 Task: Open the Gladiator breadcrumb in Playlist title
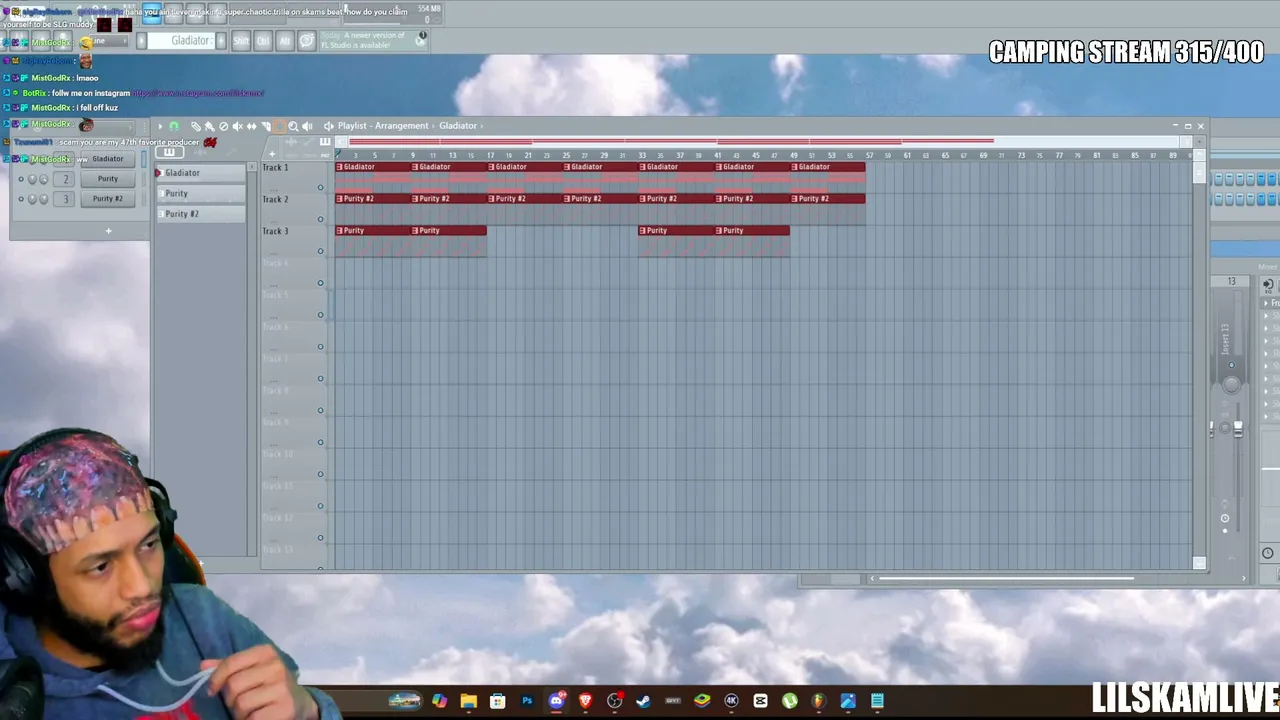[x=458, y=126]
